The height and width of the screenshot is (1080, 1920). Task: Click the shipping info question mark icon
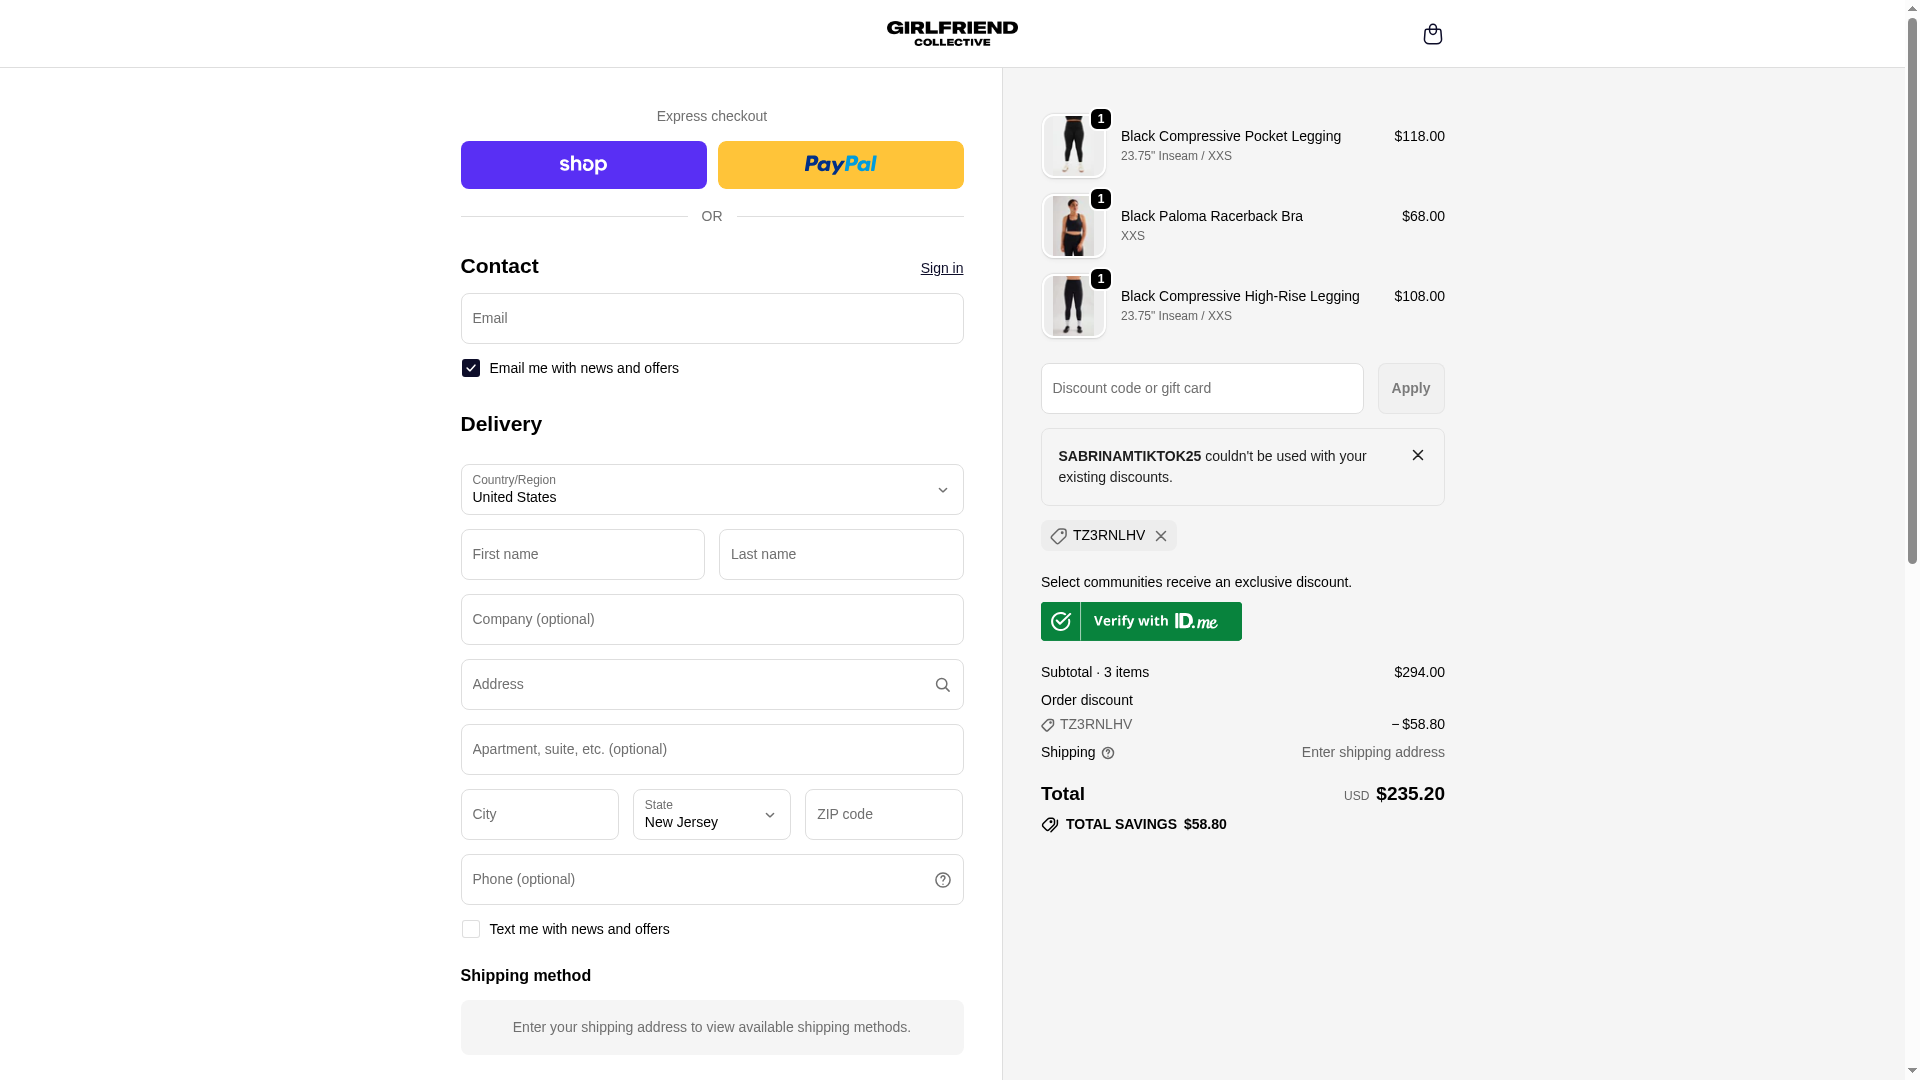coord(1108,753)
